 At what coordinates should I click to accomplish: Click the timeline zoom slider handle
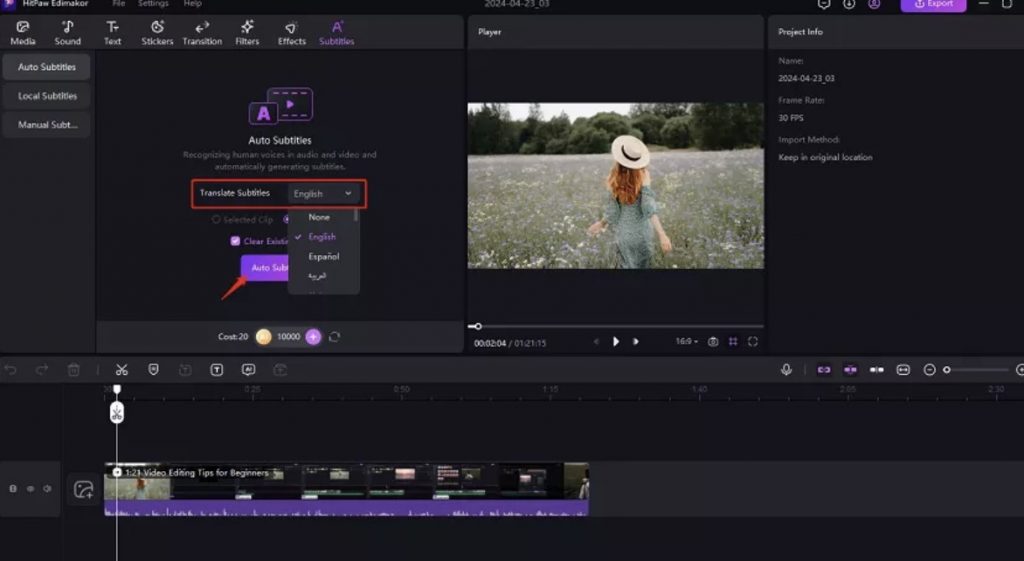point(947,370)
